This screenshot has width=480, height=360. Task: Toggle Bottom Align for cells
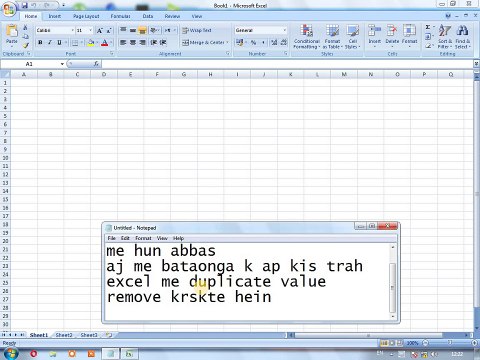coord(142,30)
